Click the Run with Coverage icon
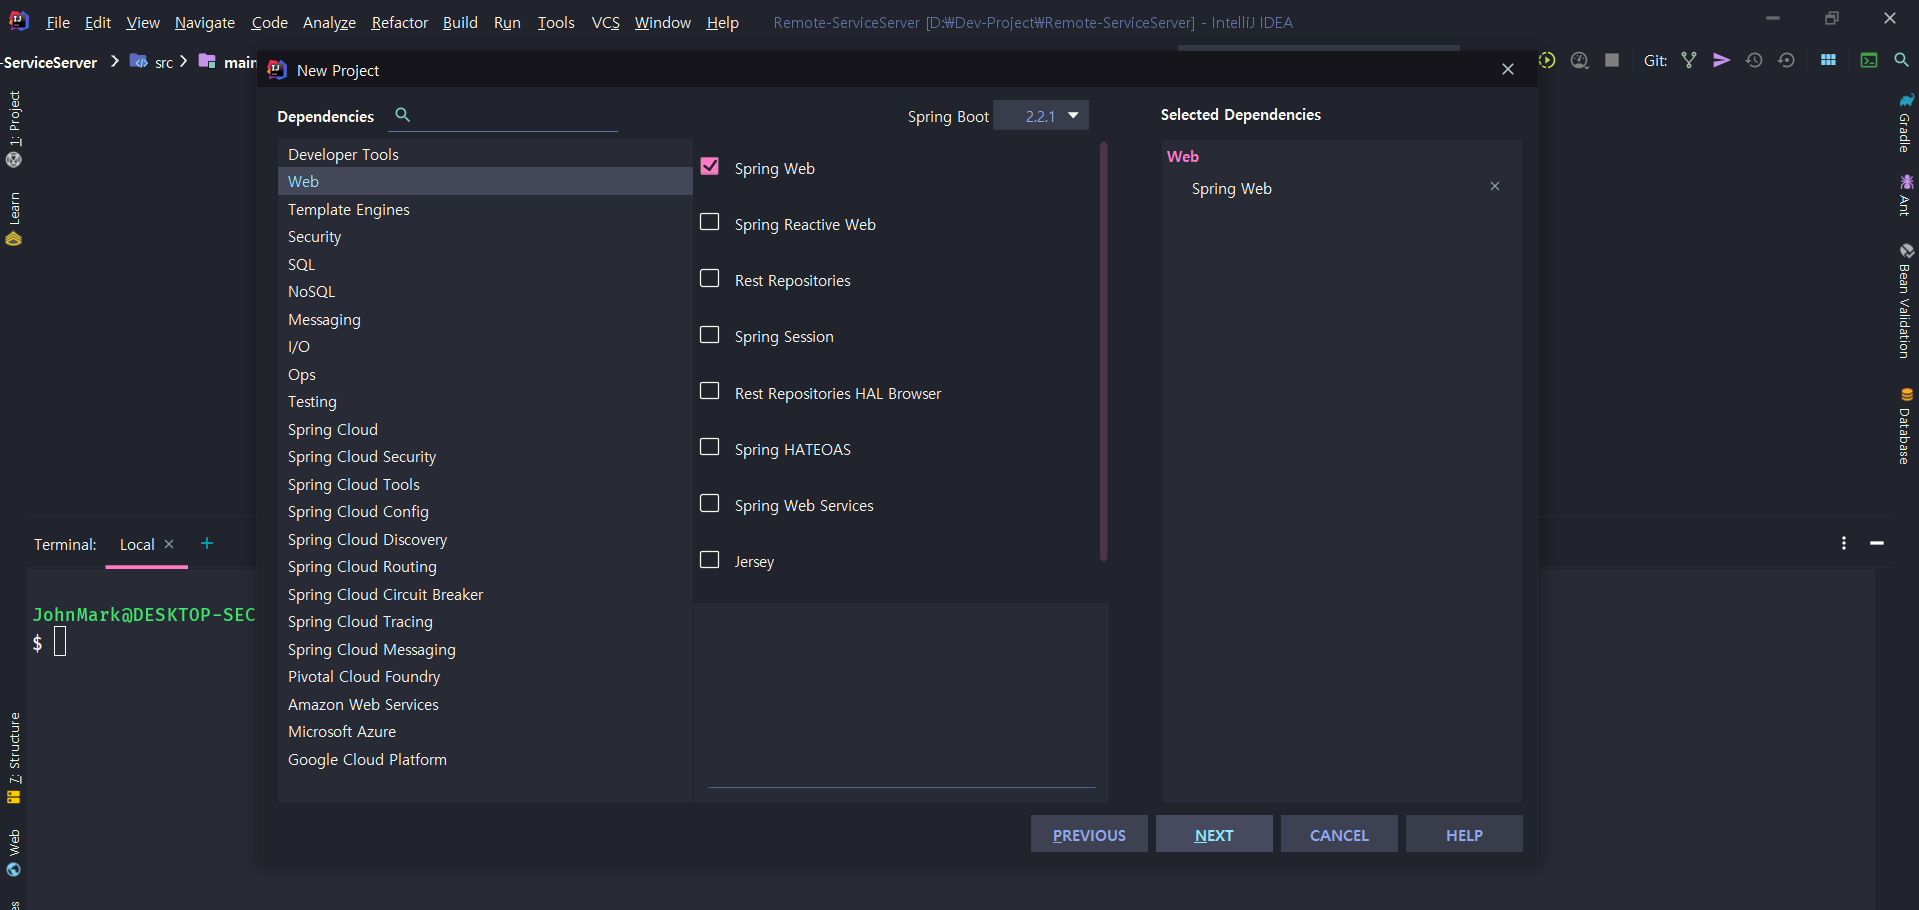 tap(1547, 60)
